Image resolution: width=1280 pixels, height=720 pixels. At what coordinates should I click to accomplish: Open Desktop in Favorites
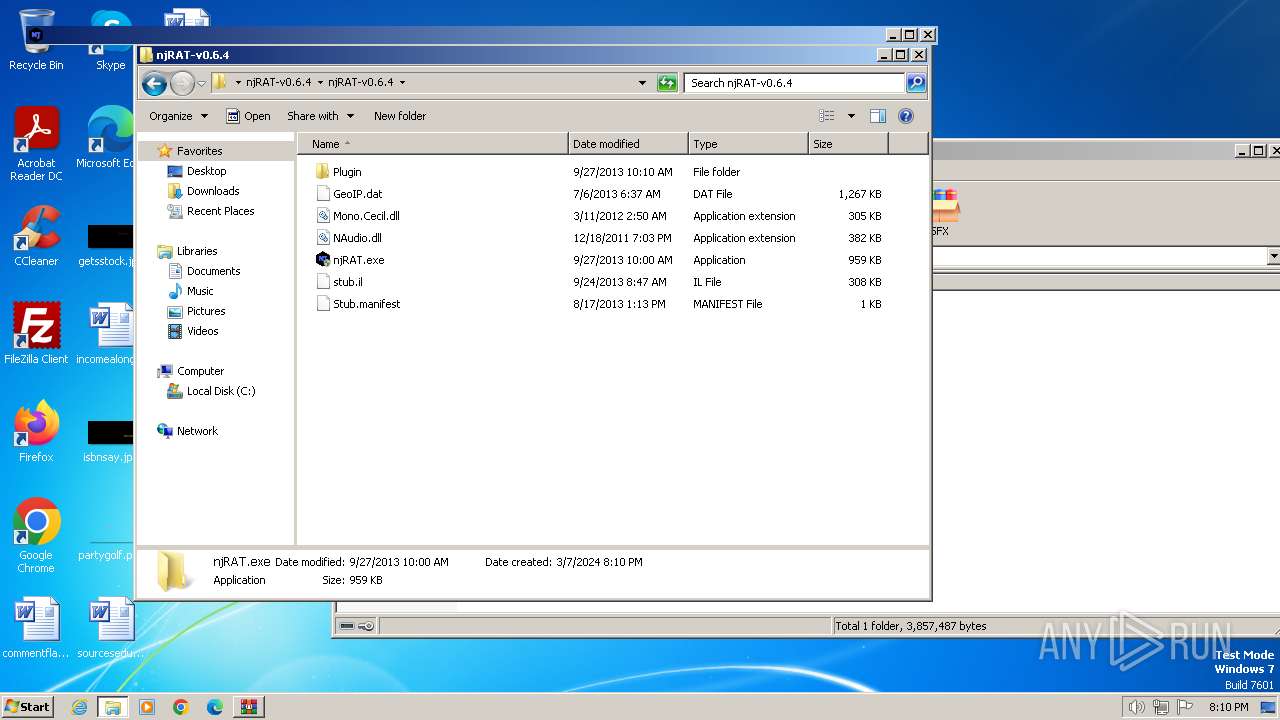point(206,171)
